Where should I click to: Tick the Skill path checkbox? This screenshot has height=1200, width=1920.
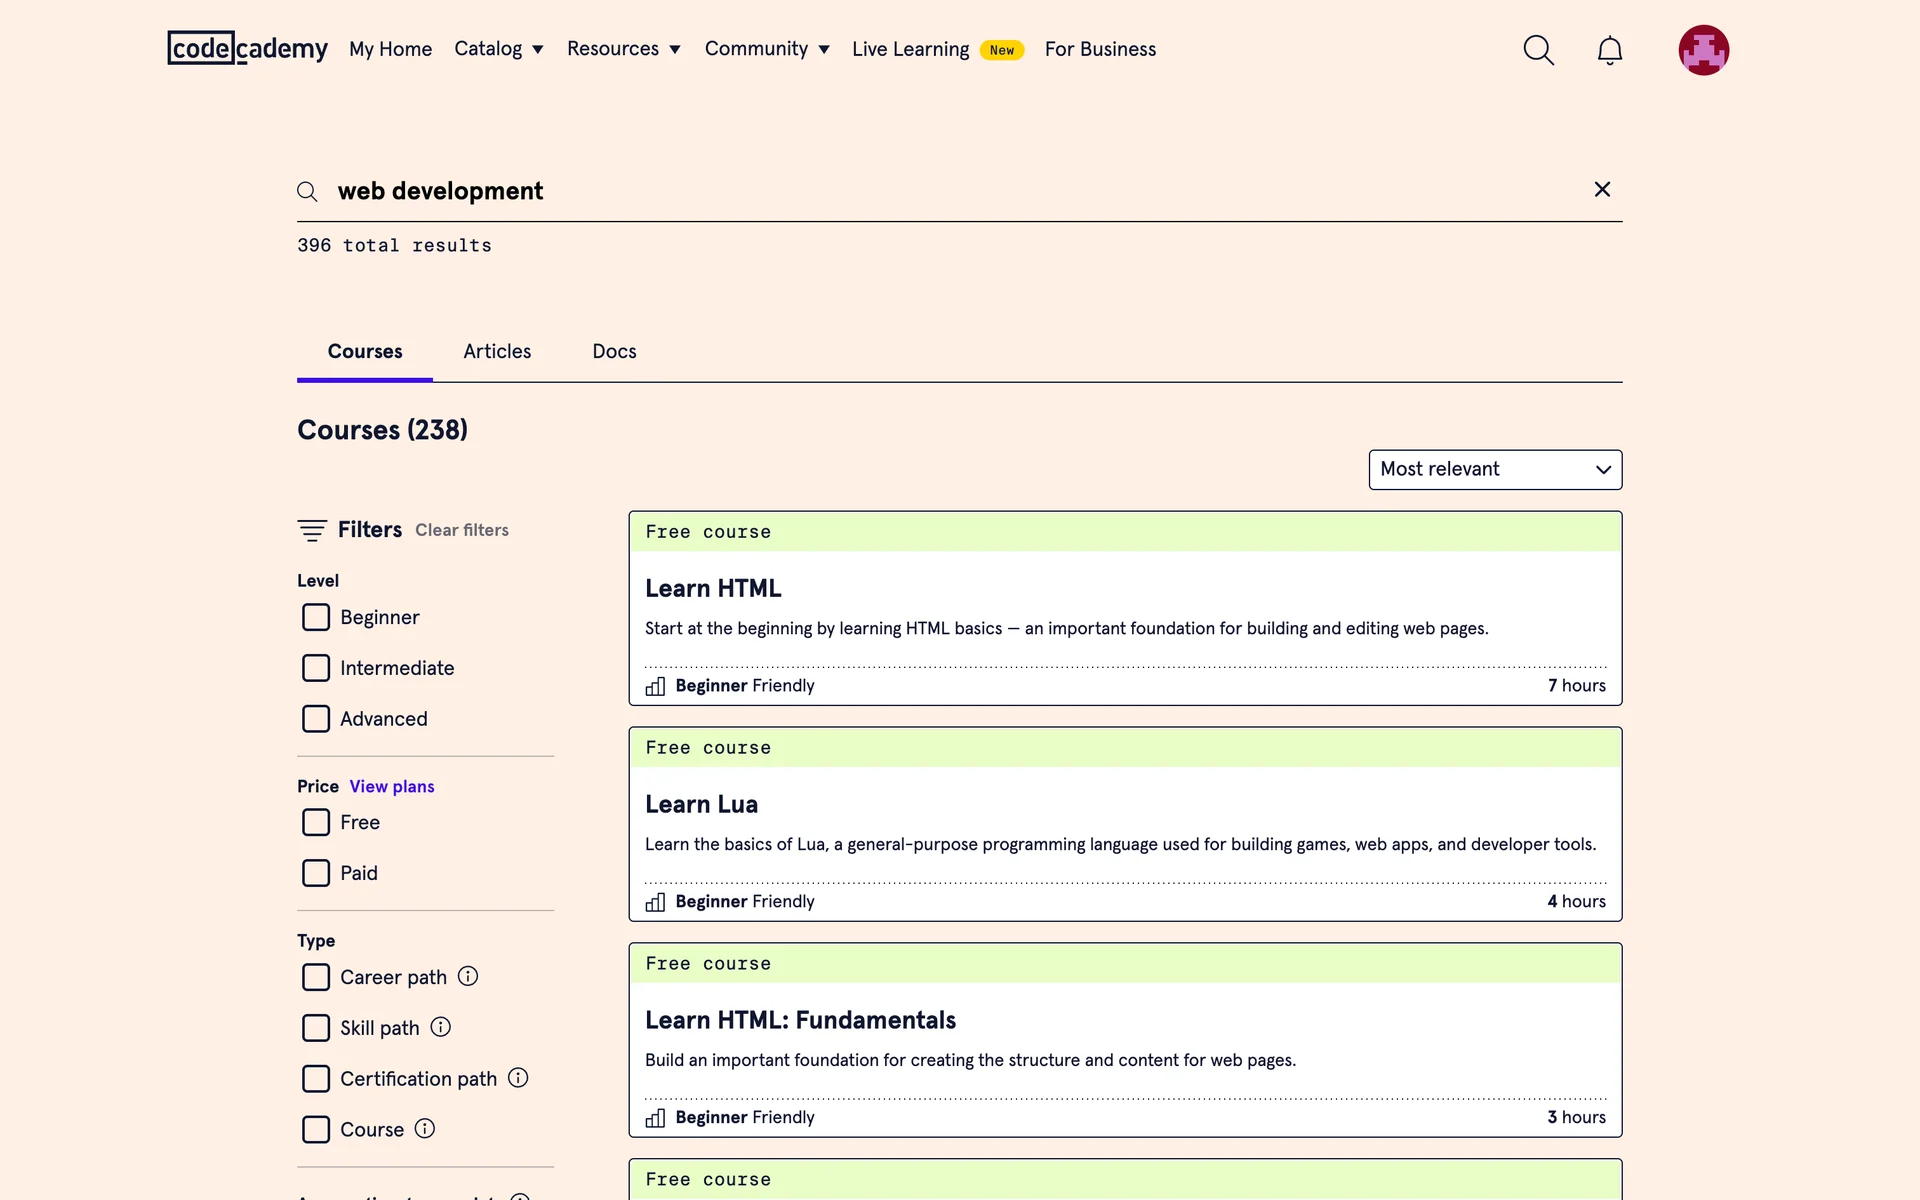(316, 1028)
